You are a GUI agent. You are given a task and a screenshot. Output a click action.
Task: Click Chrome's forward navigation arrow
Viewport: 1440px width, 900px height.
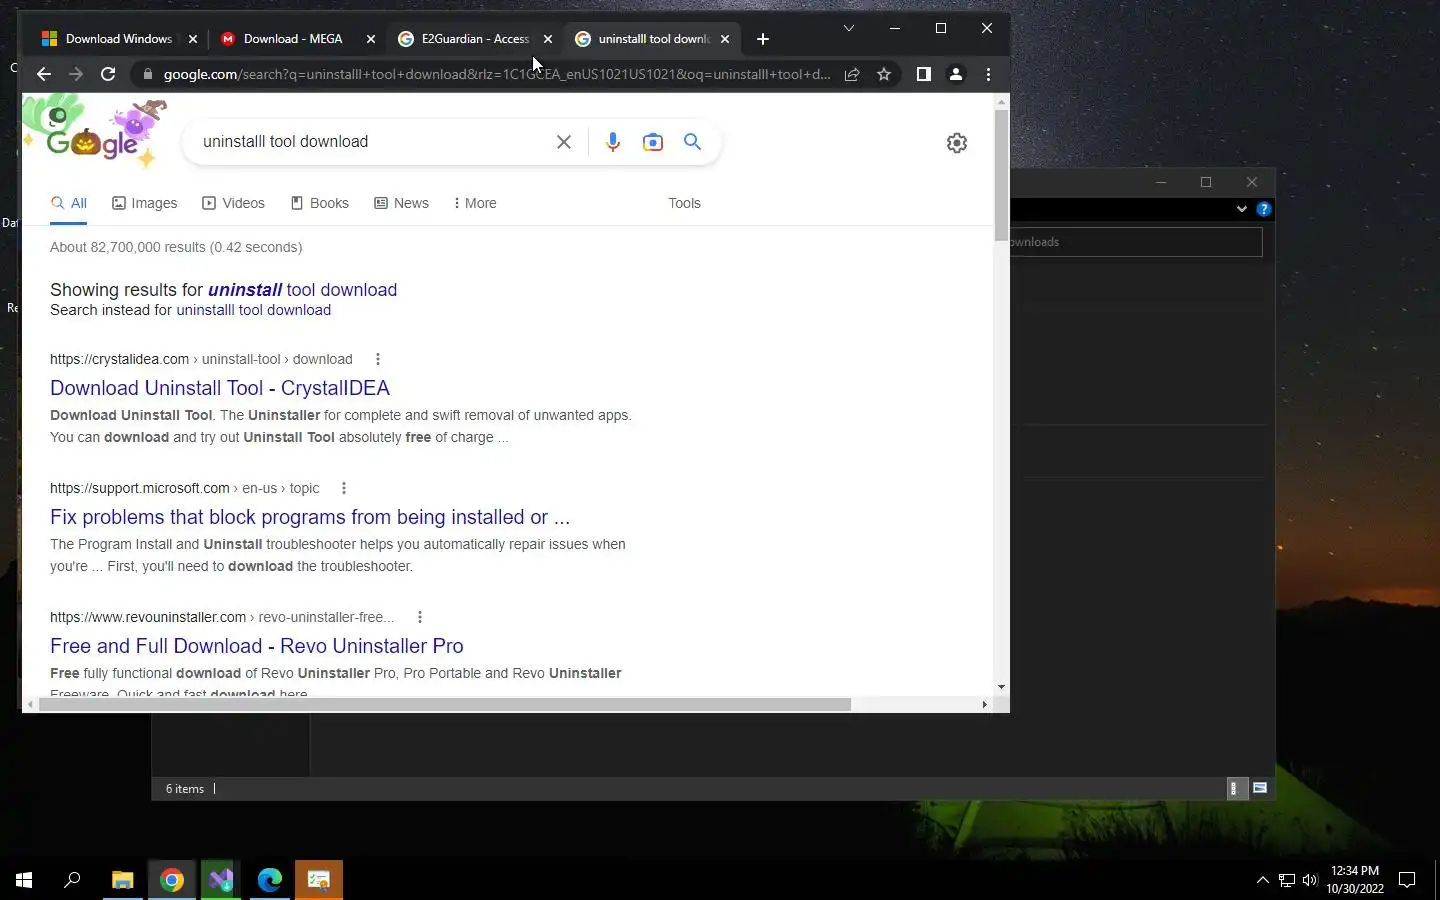(76, 74)
